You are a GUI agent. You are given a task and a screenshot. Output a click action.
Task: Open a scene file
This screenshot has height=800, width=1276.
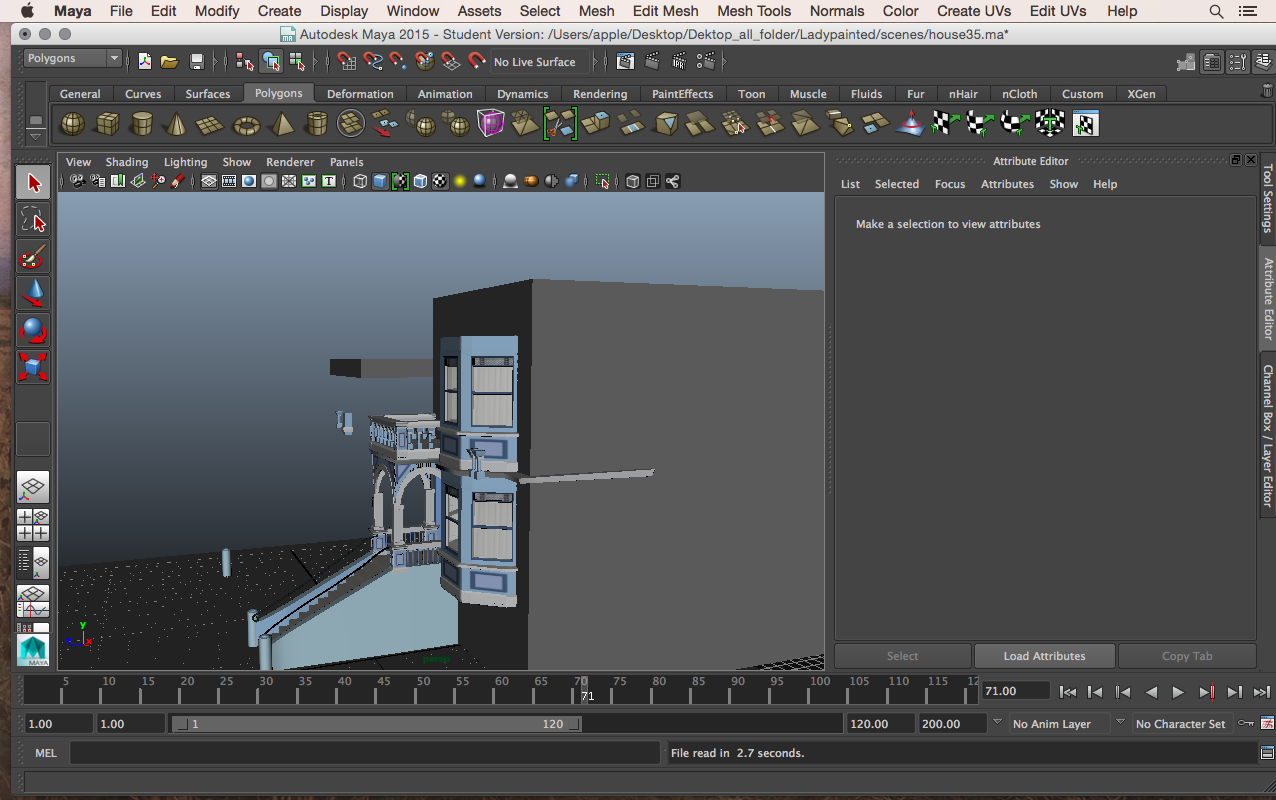click(x=171, y=61)
